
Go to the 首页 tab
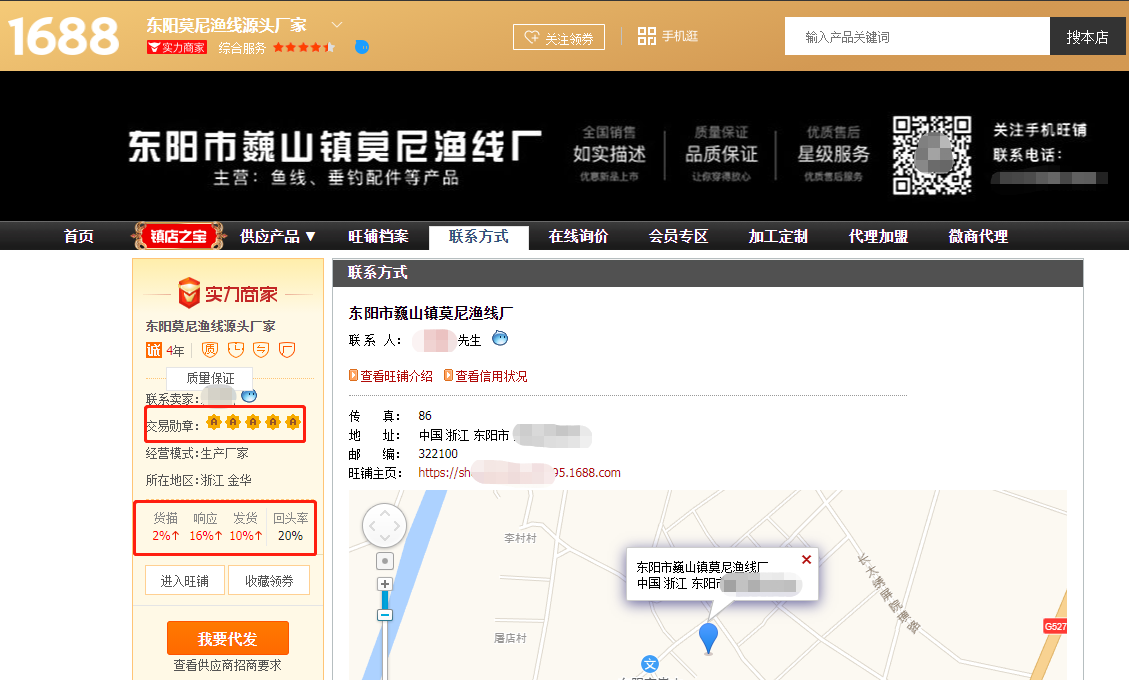pos(78,236)
